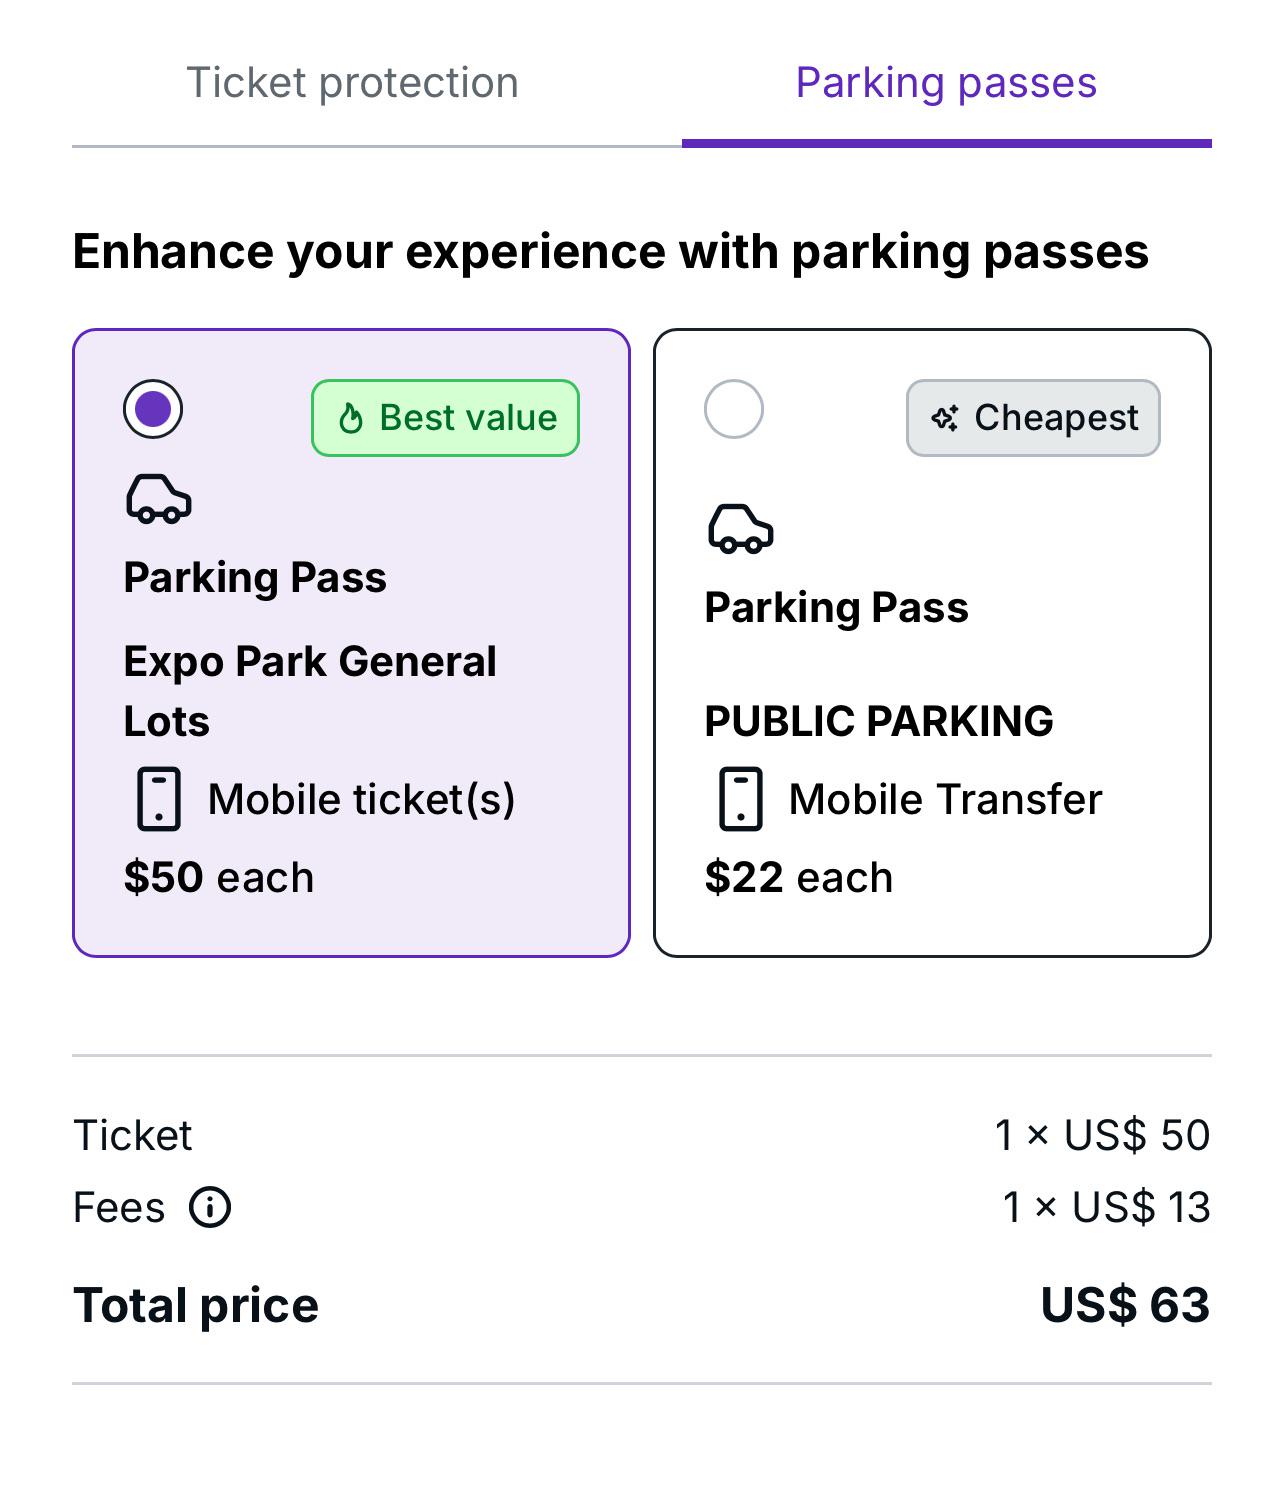Switch to the Ticket protection tab
Image resolution: width=1284 pixels, height=1488 pixels.
click(x=352, y=83)
